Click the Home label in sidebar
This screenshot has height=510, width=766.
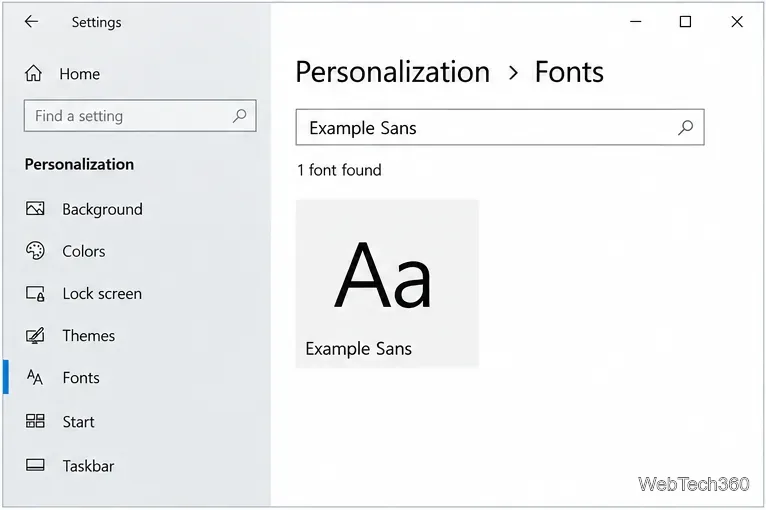click(80, 74)
